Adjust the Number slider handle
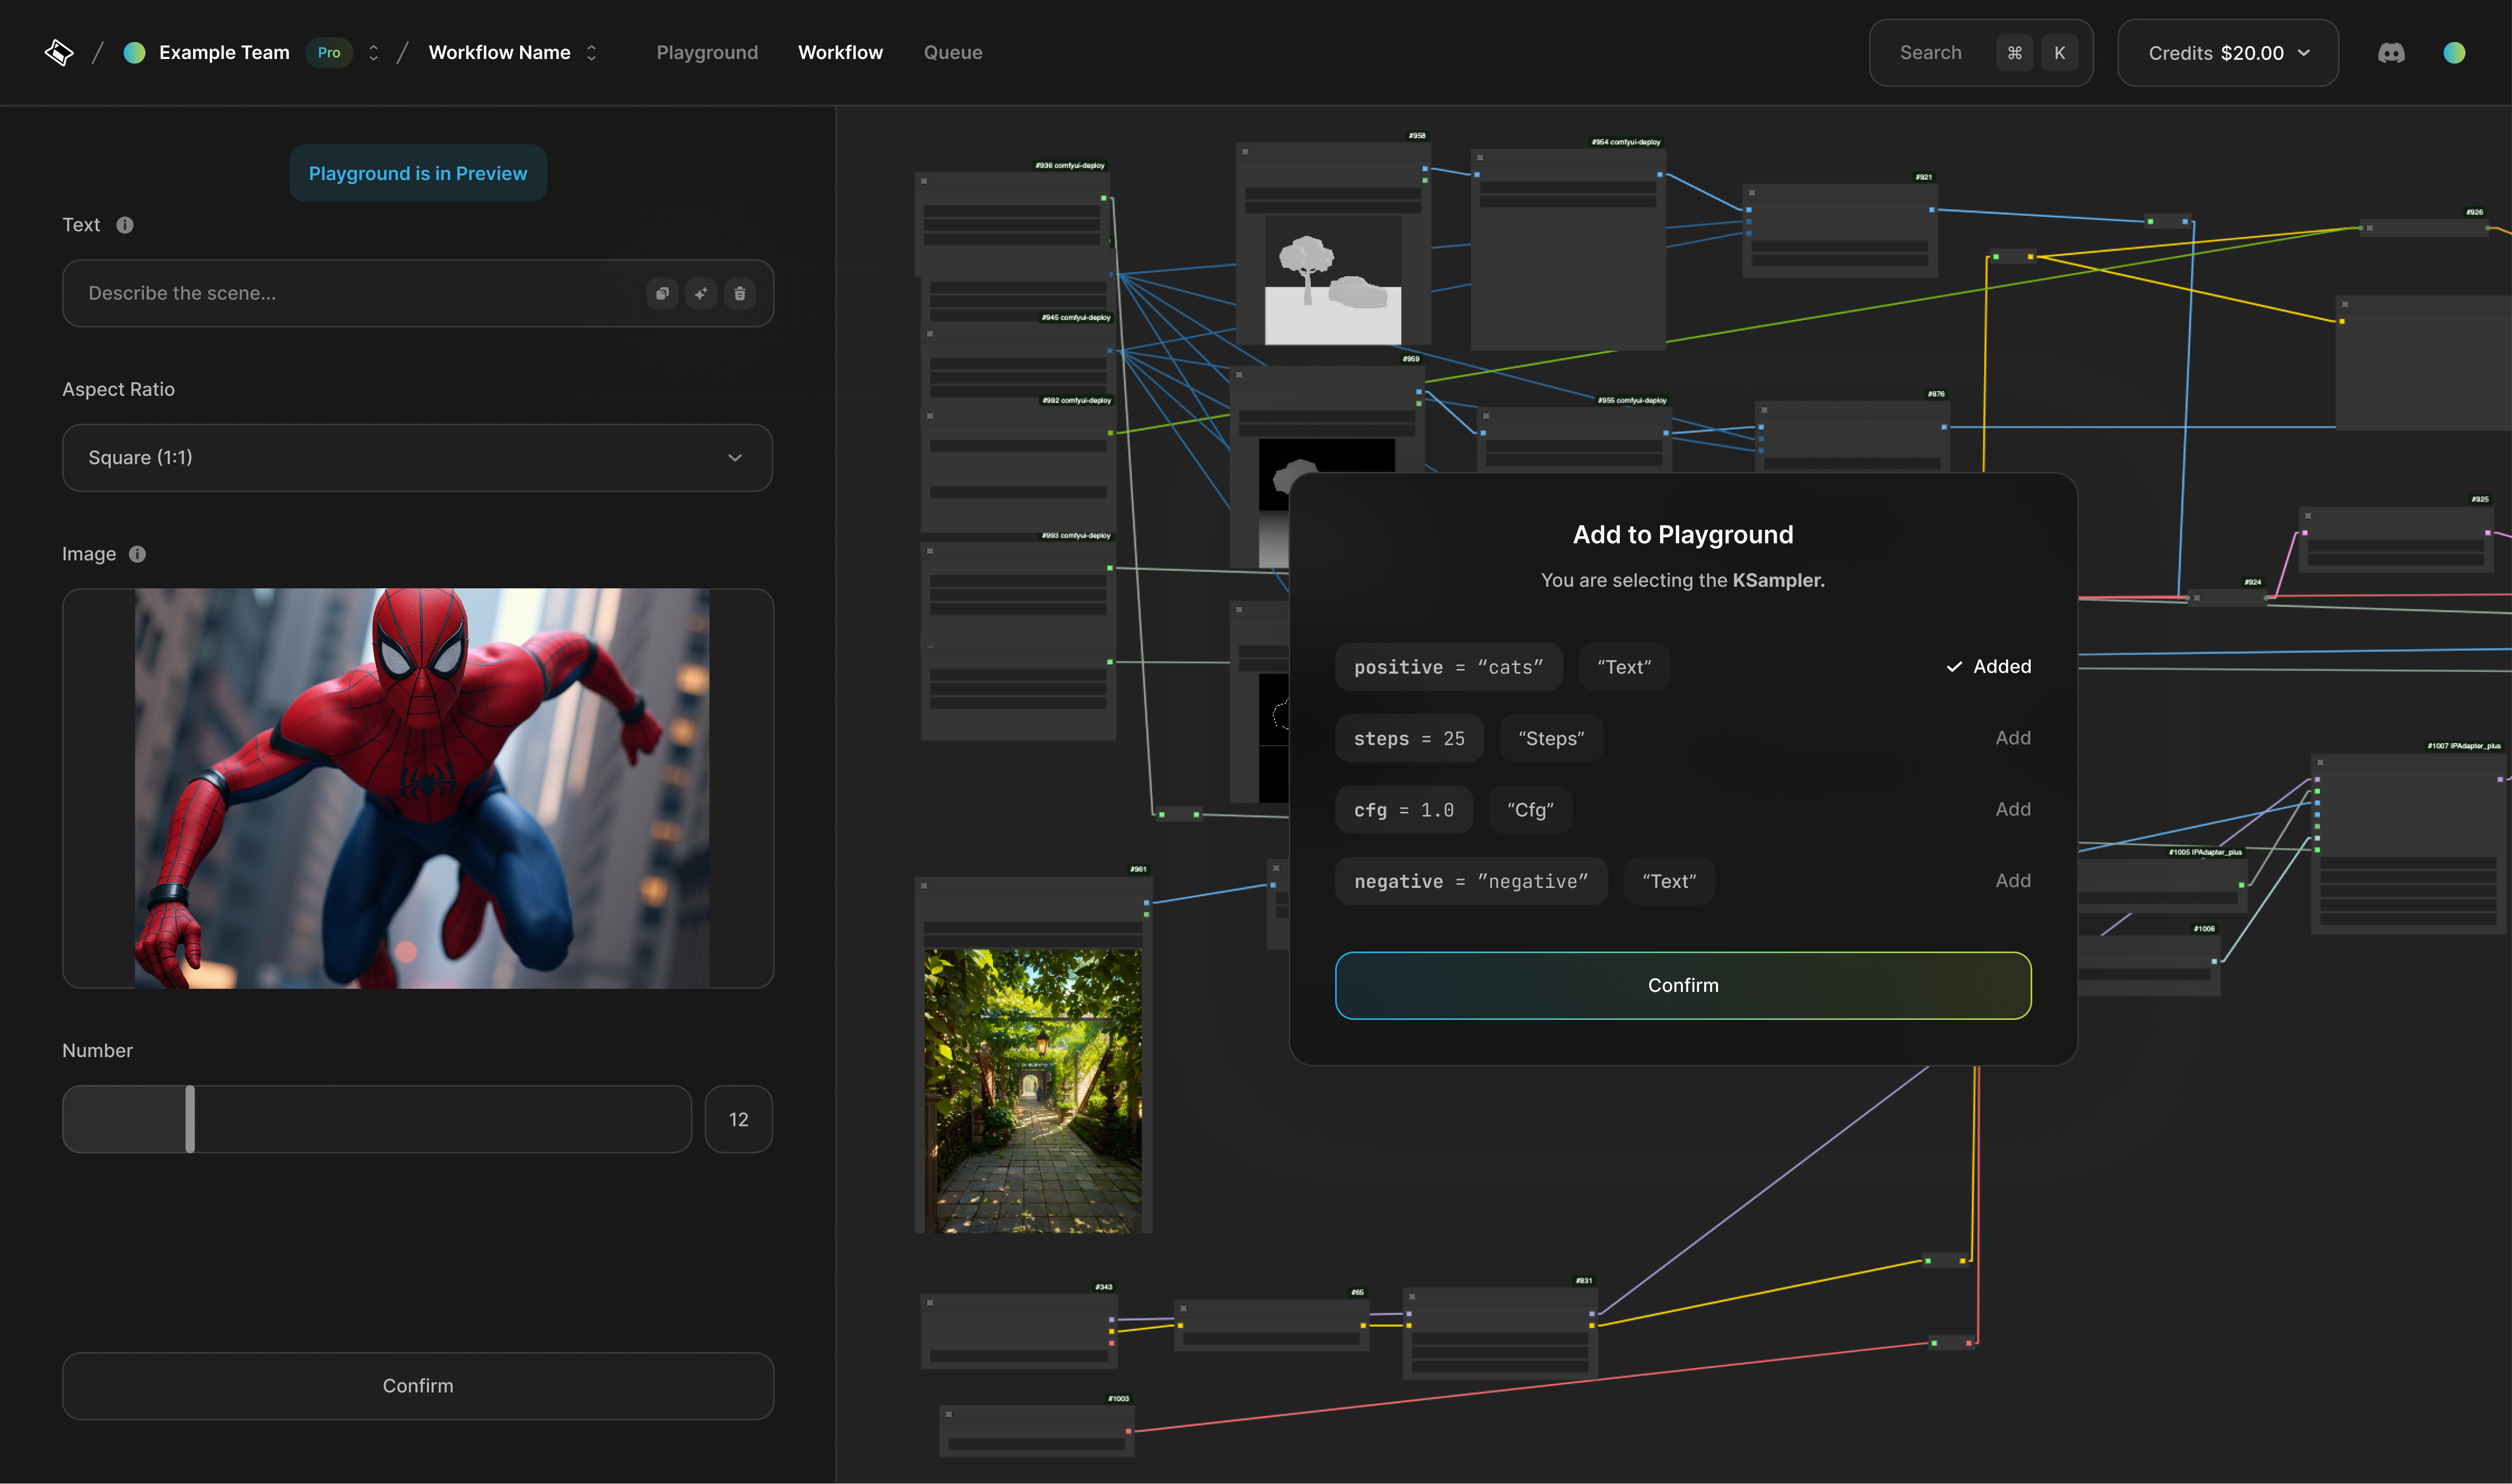 click(x=191, y=1119)
